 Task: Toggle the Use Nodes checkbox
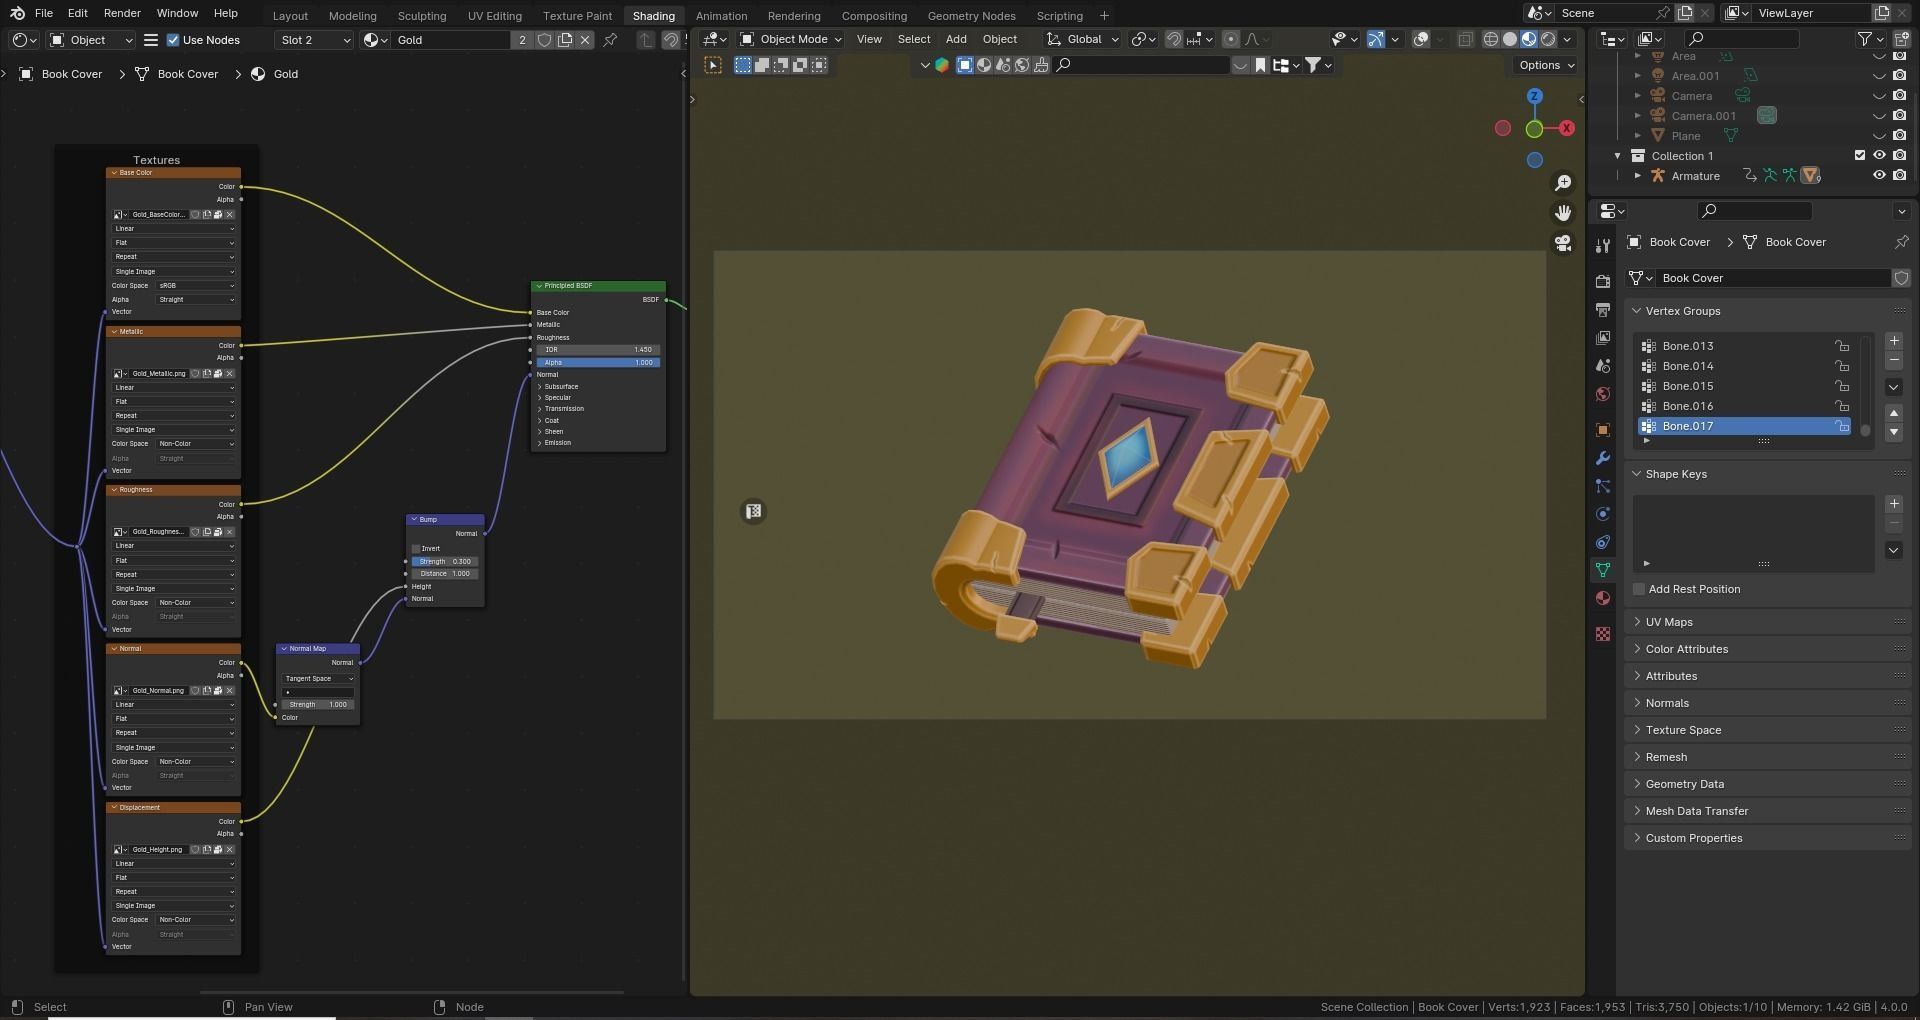tap(173, 40)
